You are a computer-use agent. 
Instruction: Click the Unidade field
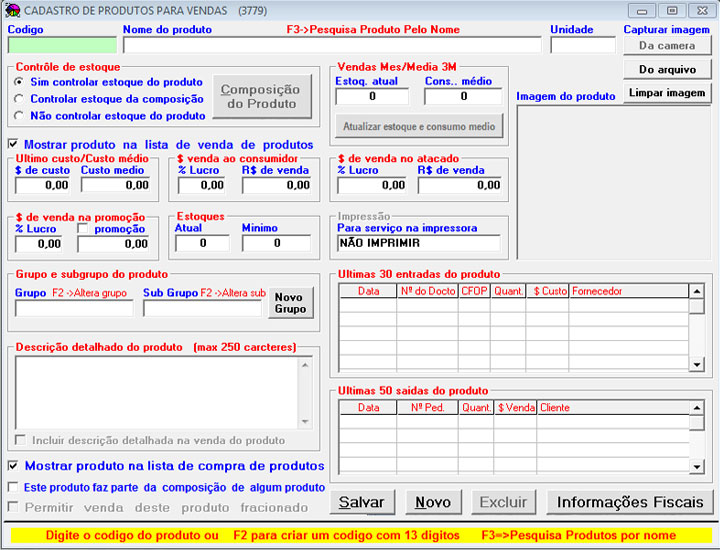tap(583, 45)
